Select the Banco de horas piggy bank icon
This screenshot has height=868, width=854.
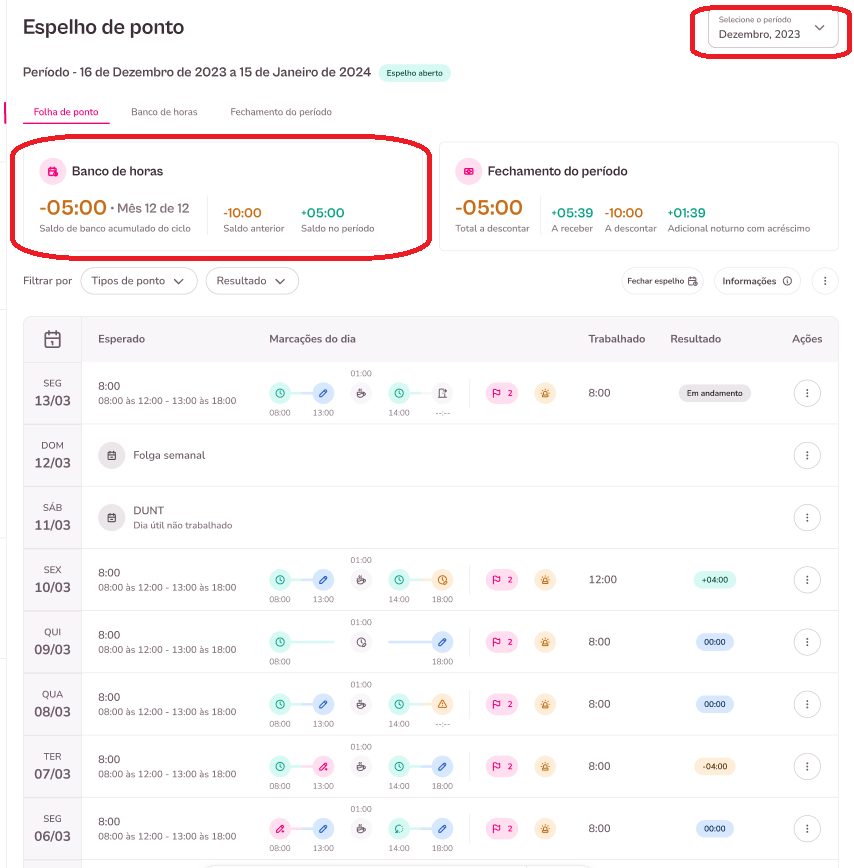pos(52,171)
